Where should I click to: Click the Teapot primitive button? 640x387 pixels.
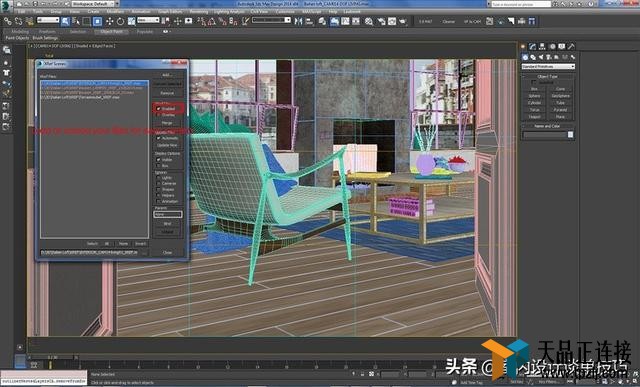(534, 117)
